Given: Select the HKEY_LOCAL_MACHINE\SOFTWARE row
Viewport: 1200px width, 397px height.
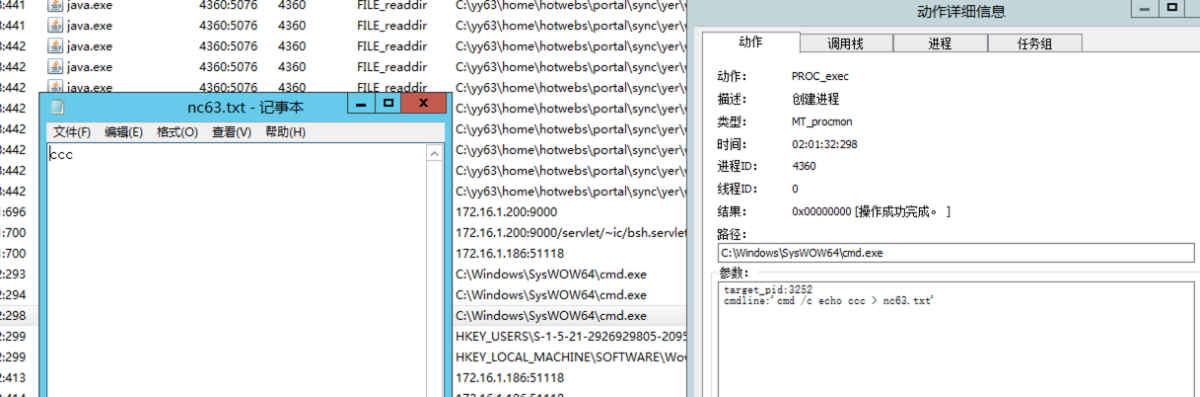Looking at the screenshot, I should [x=570, y=357].
